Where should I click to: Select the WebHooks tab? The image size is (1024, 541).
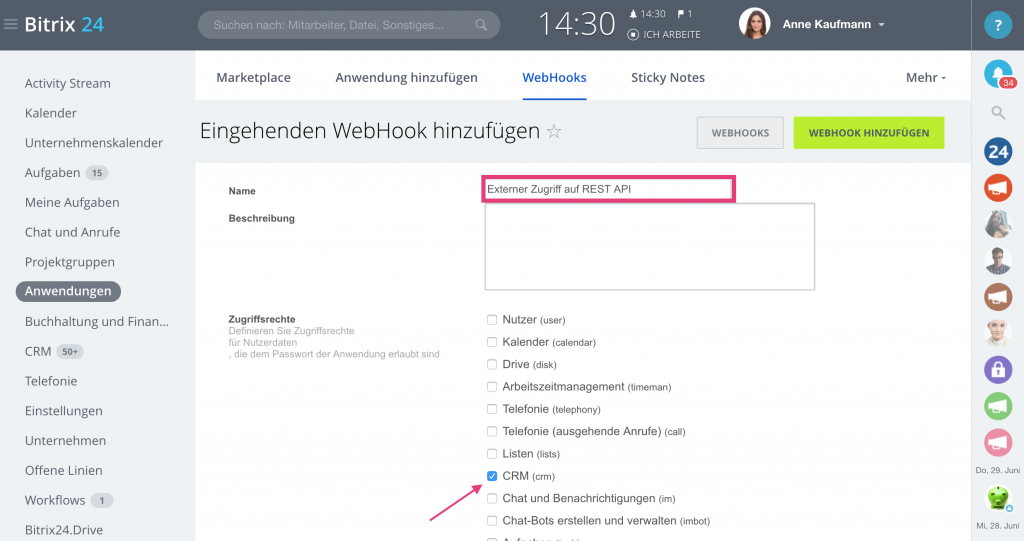click(554, 77)
